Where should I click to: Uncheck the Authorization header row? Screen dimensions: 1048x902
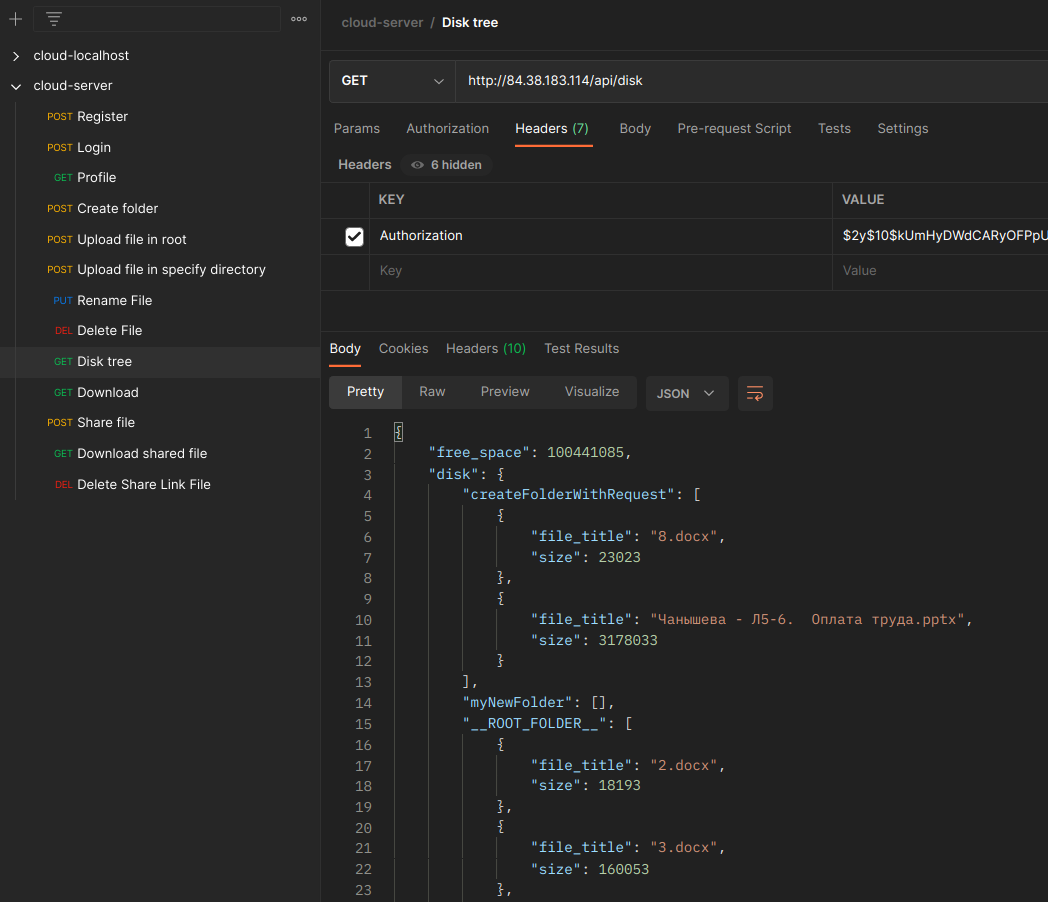click(354, 236)
